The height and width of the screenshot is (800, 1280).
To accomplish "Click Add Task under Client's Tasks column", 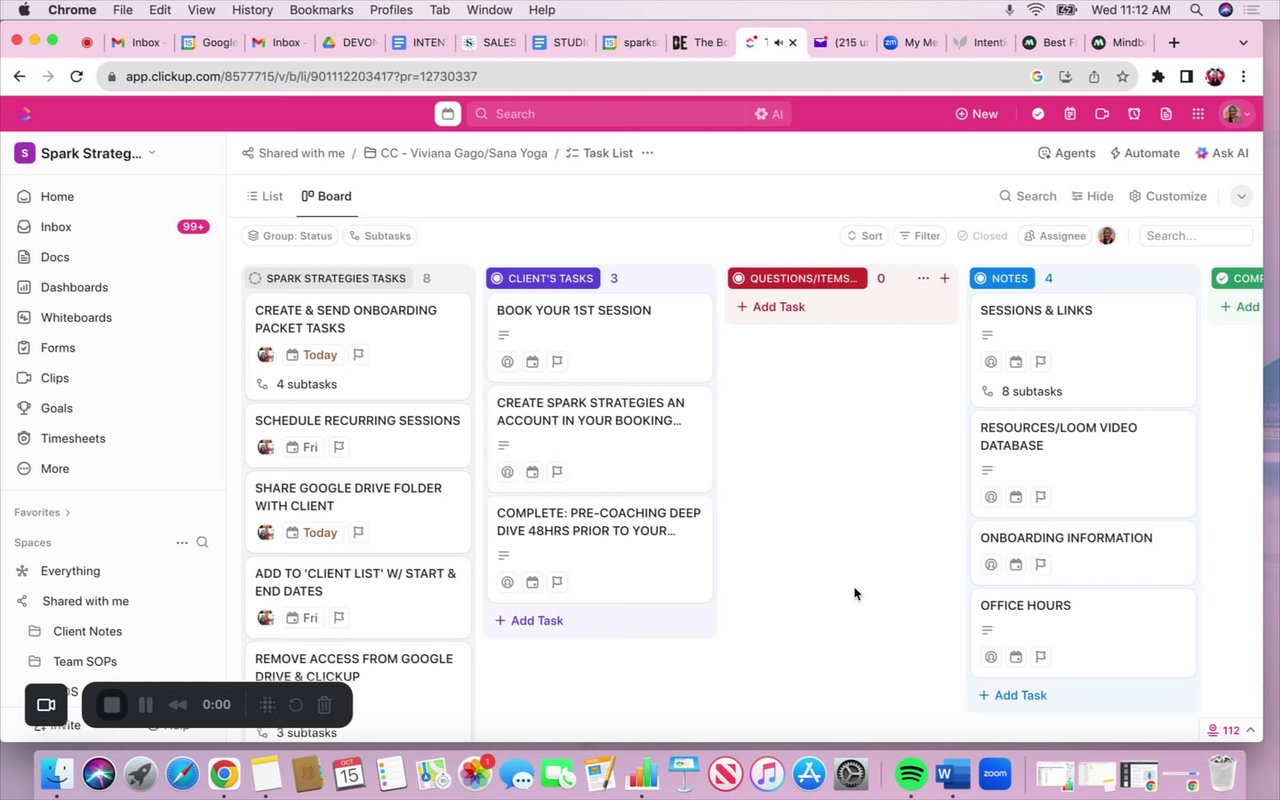I will click(529, 620).
